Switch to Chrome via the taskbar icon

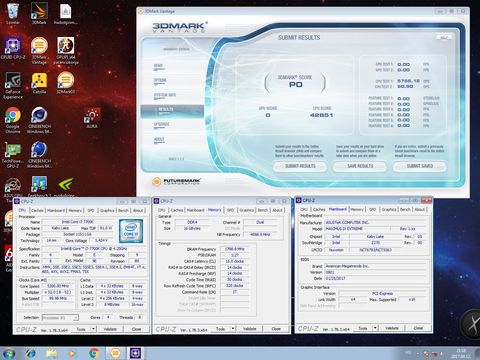click(x=94, y=353)
